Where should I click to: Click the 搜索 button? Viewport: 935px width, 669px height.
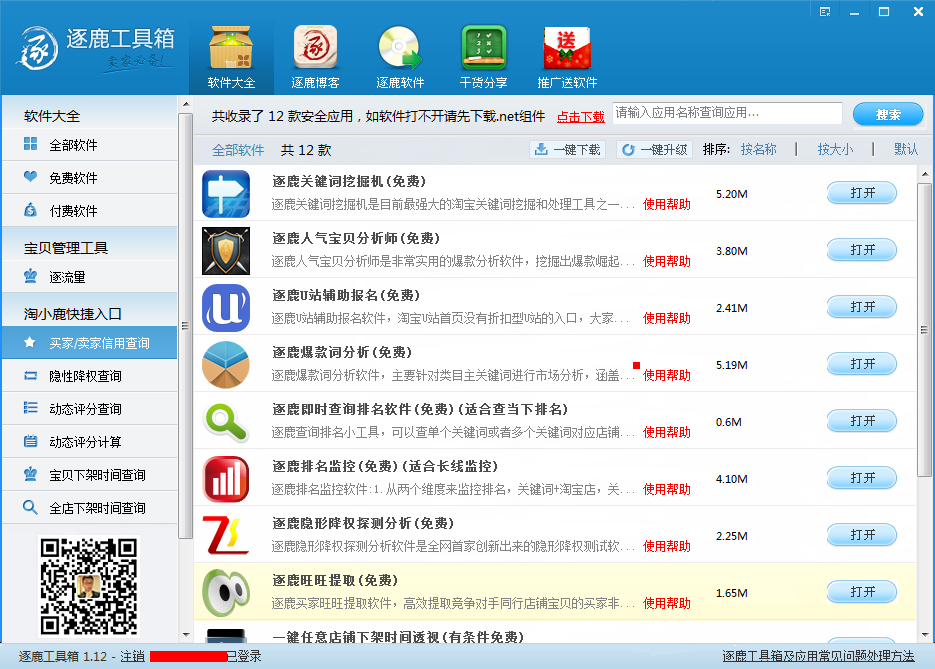tap(888, 114)
